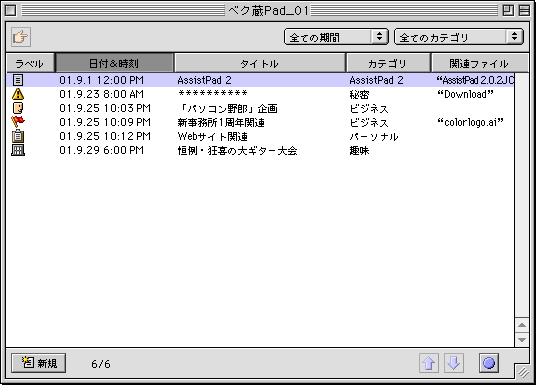
Task: Click warning triangle label icon on 01.9.23 row
Action: click(x=18, y=94)
